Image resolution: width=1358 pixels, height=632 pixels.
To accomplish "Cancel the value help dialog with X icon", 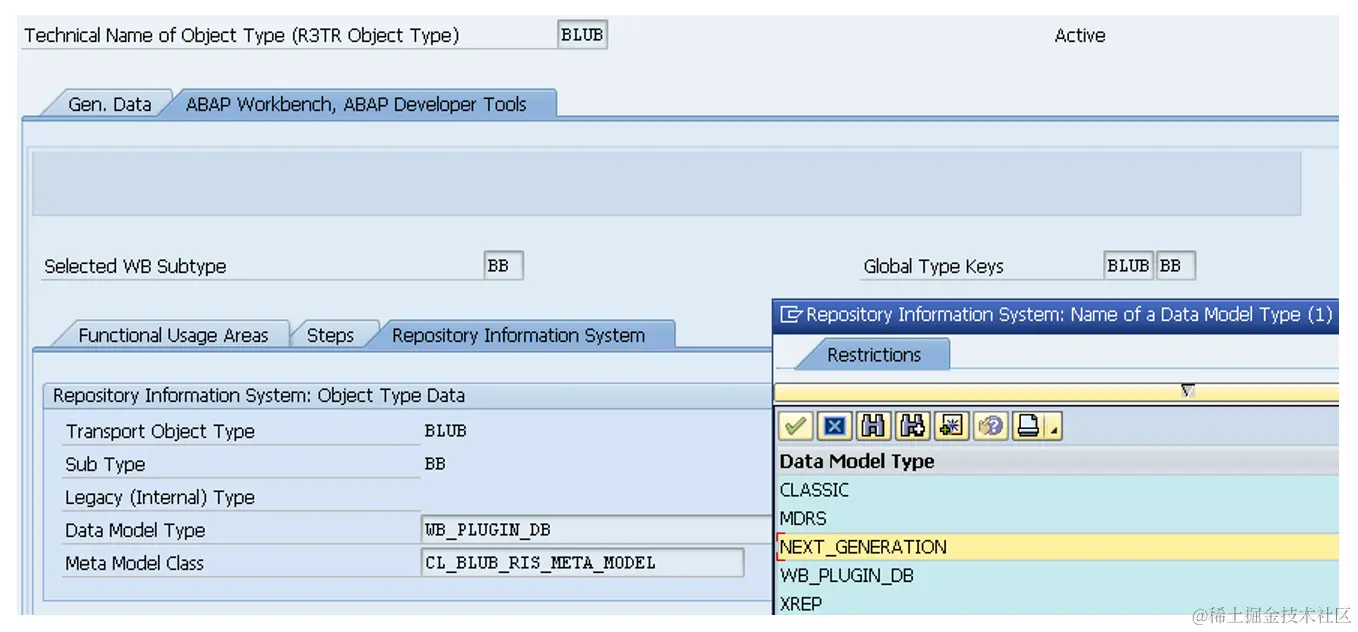I will pos(834,427).
